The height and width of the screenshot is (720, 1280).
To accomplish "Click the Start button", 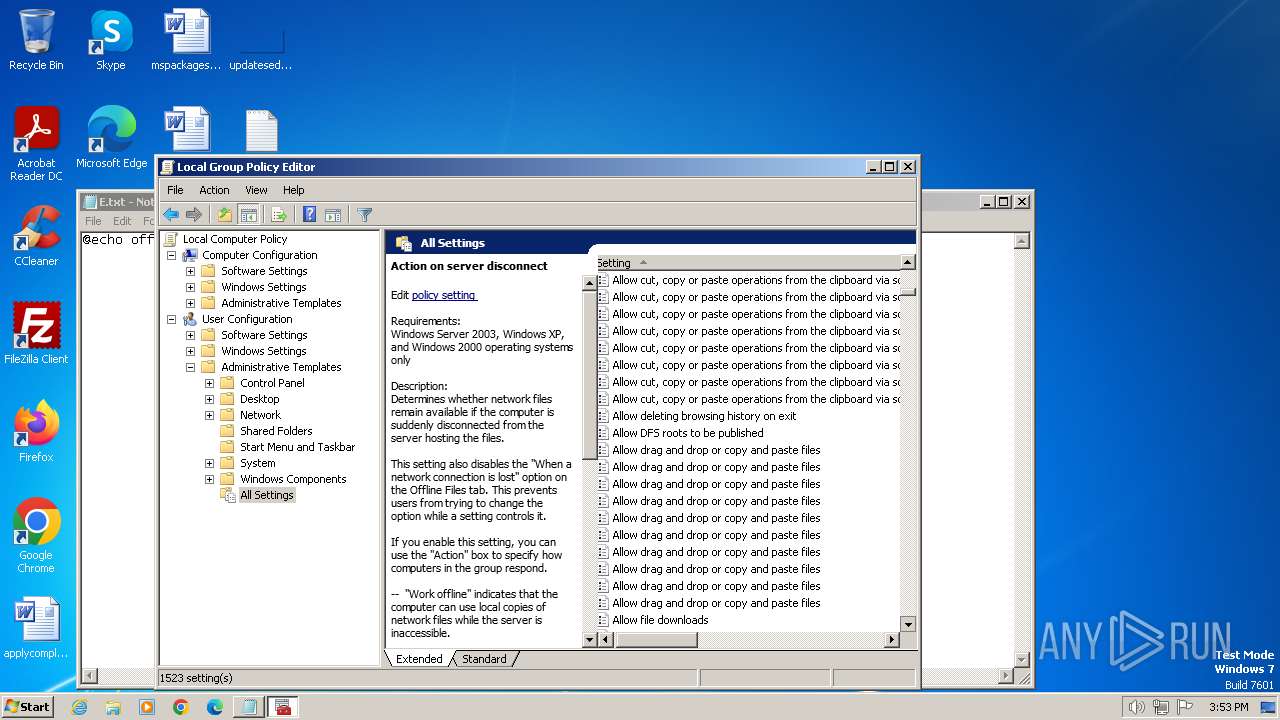I will click(x=28, y=706).
